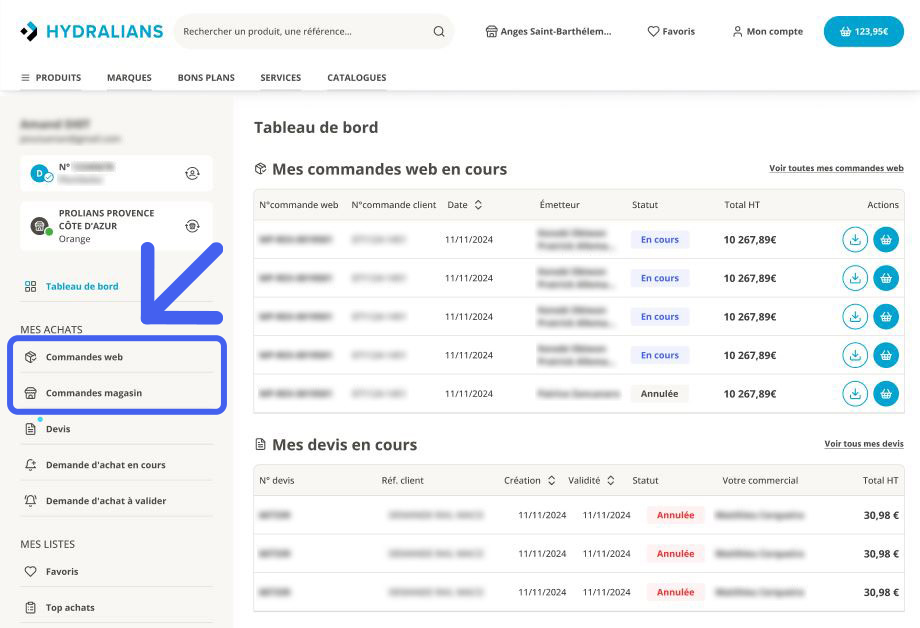This screenshot has width=920, height=628.
Task: Click the Statut header in orders table
Action: click(x=645, y=205)
